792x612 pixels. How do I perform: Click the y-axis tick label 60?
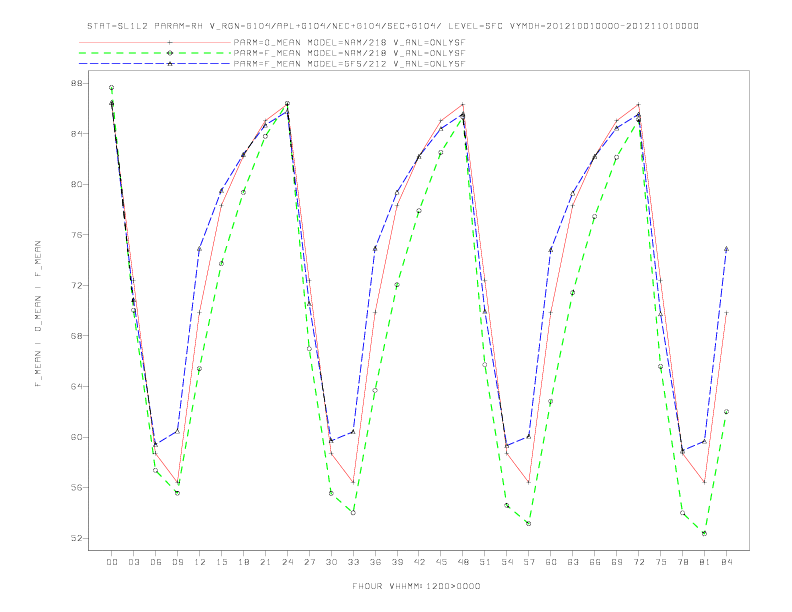[76, 437]
